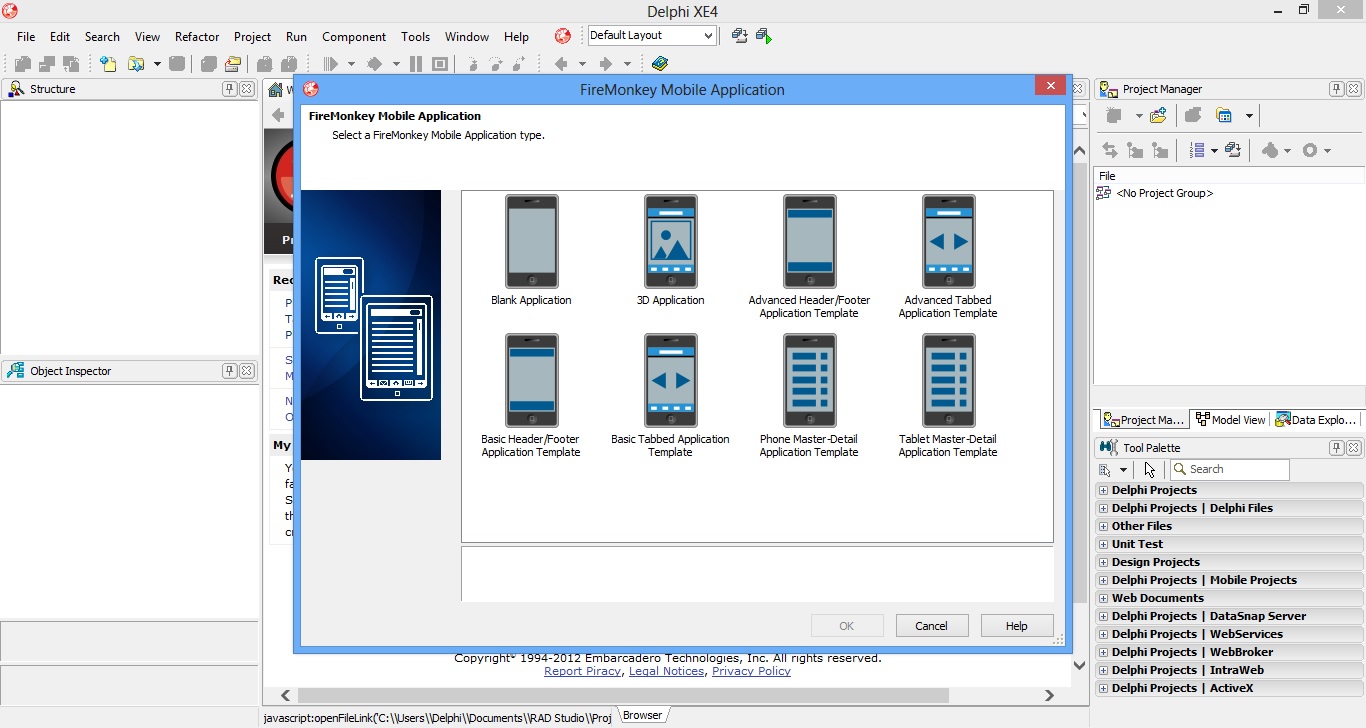Close the Object Inspector panel
Image resolution: width=1366 pixels, height=728 pixels.
246,371
